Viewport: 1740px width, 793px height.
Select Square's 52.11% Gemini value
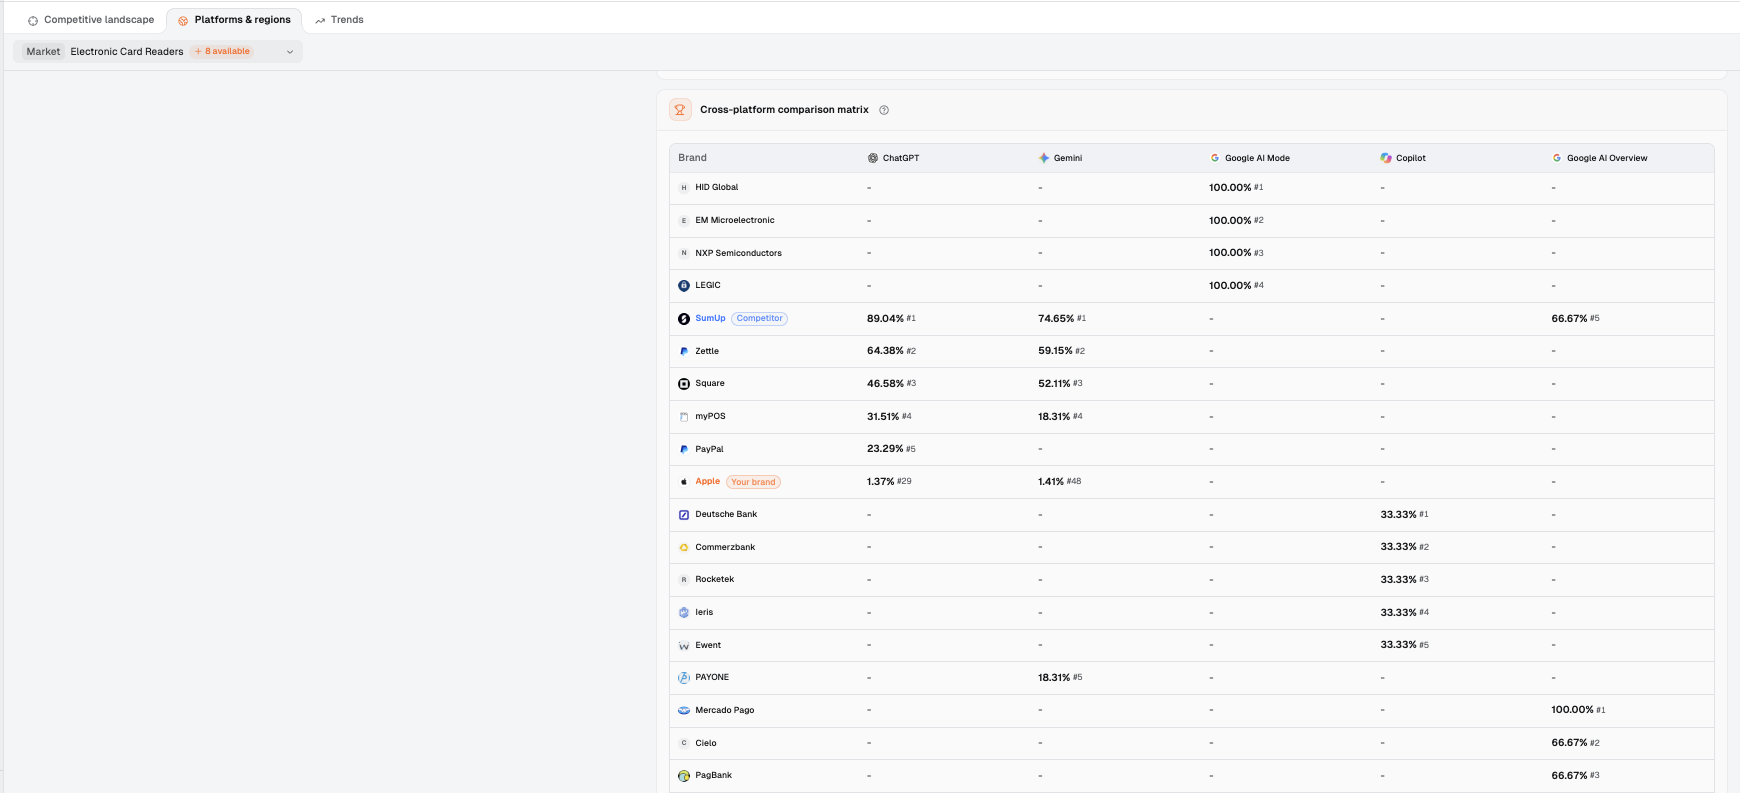point(1054,384)
